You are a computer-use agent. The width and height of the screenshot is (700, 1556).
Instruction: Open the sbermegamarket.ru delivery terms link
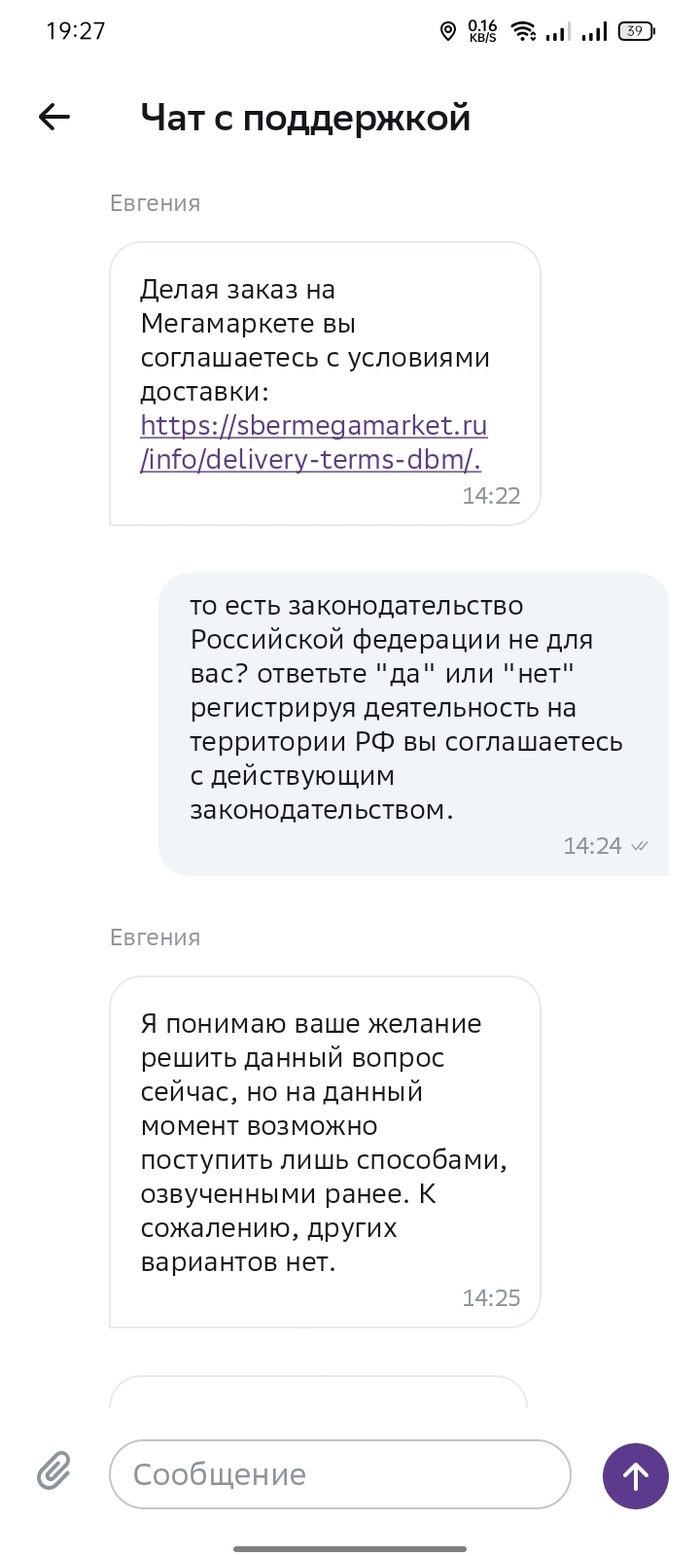pyautogui.click(x=313, y=442)
